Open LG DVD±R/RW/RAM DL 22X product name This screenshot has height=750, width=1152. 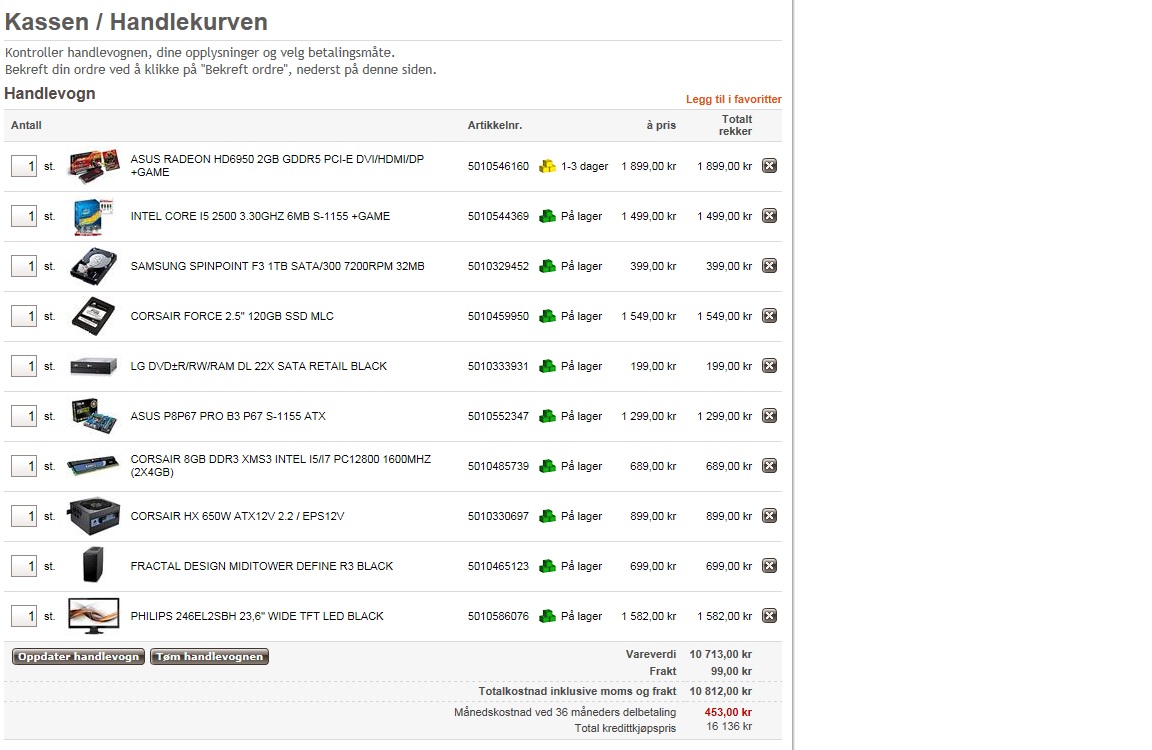tap(259, 366)
